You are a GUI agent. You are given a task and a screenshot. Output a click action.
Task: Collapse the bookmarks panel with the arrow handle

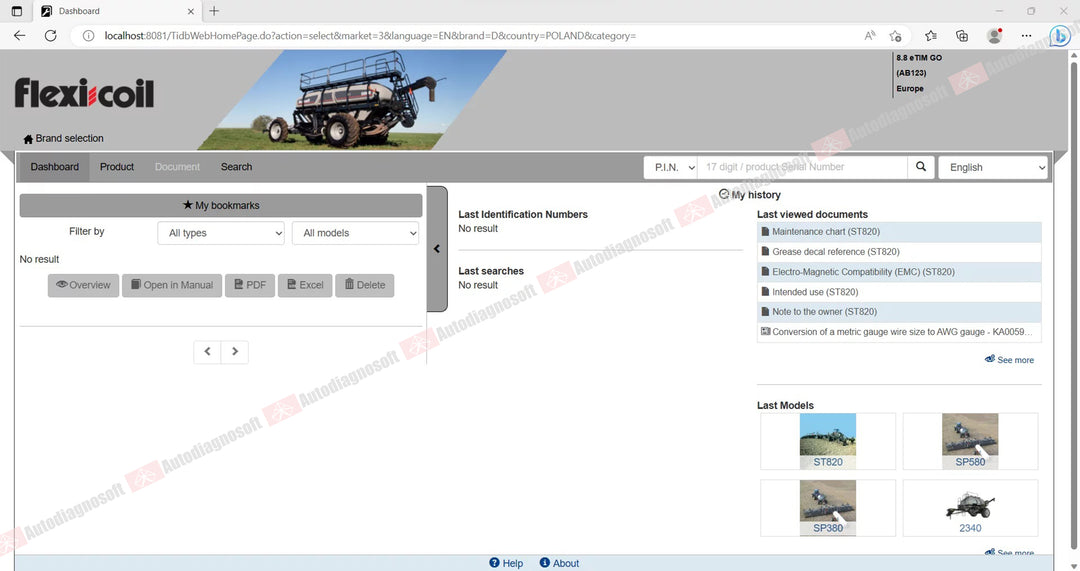(x=437, y=249)
